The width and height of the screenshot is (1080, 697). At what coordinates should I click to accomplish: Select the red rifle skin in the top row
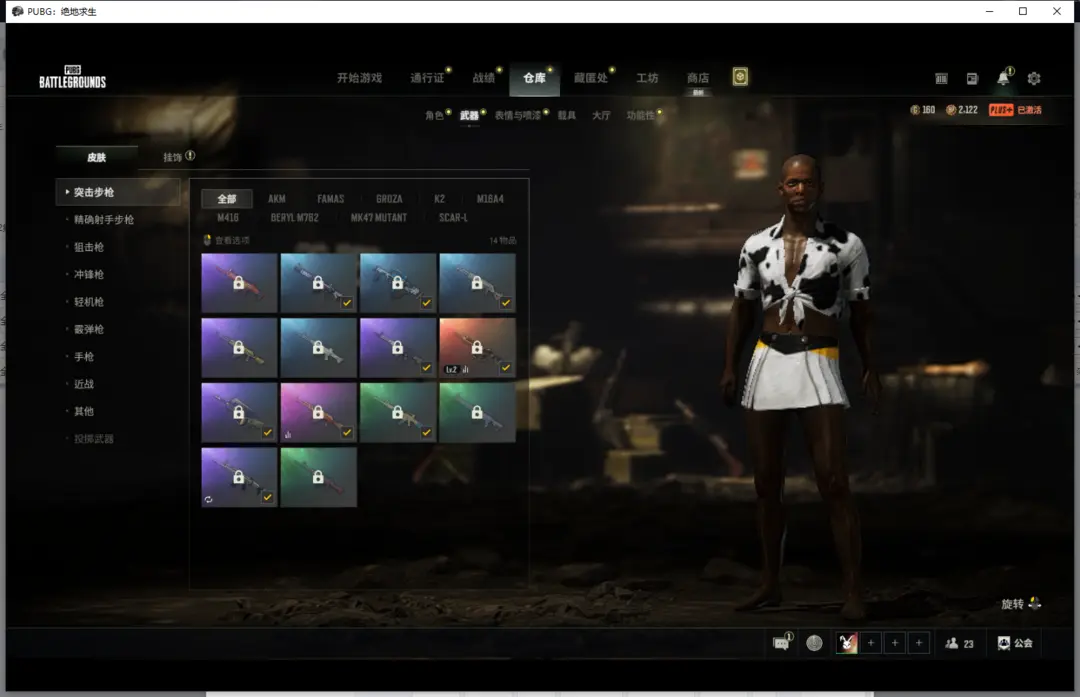point(239,282)
